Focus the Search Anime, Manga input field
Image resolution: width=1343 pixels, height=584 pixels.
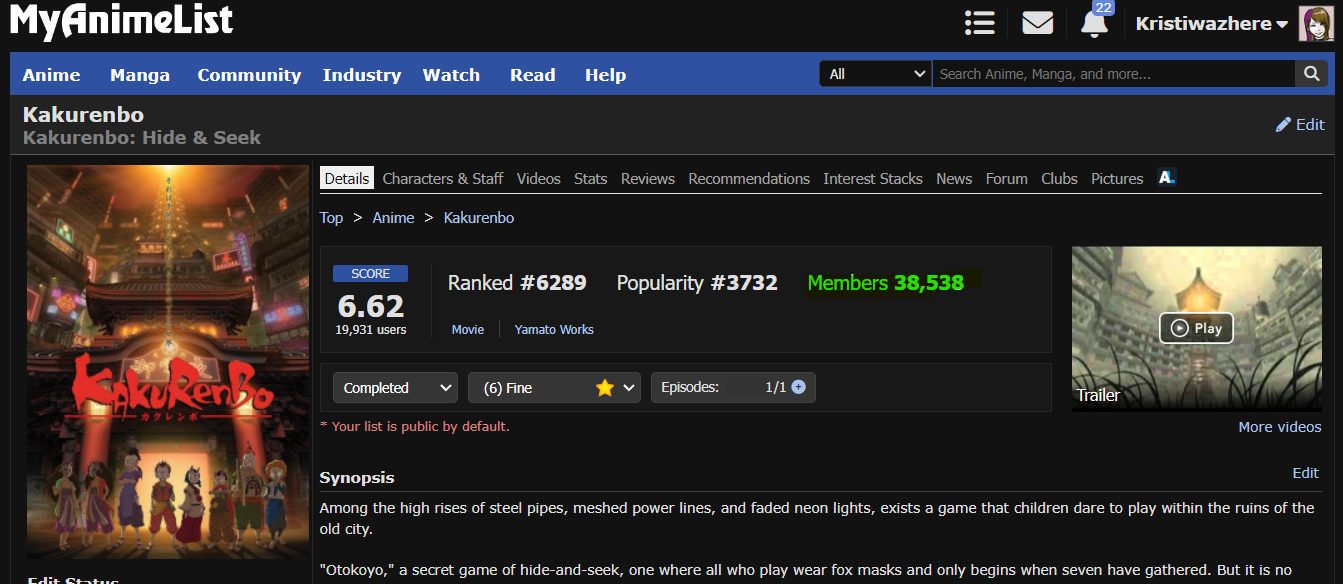(x=1114, y=74)
